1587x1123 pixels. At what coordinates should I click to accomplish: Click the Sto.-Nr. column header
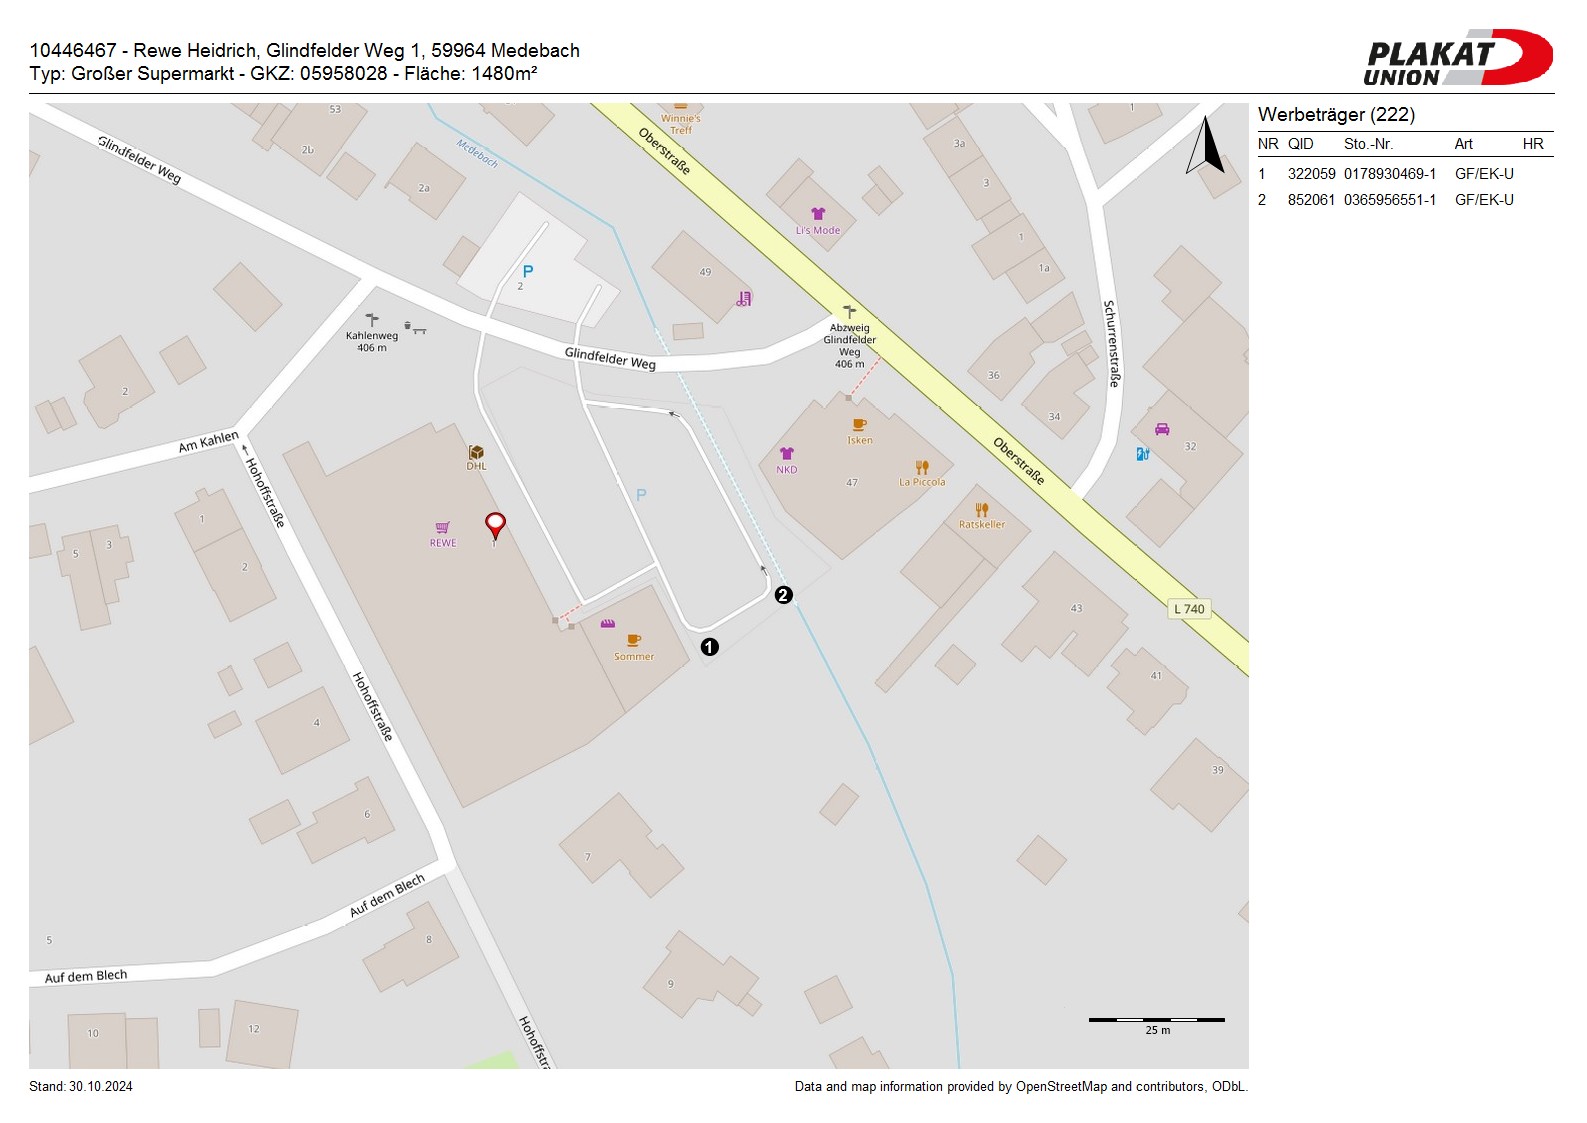(1368, 144)
